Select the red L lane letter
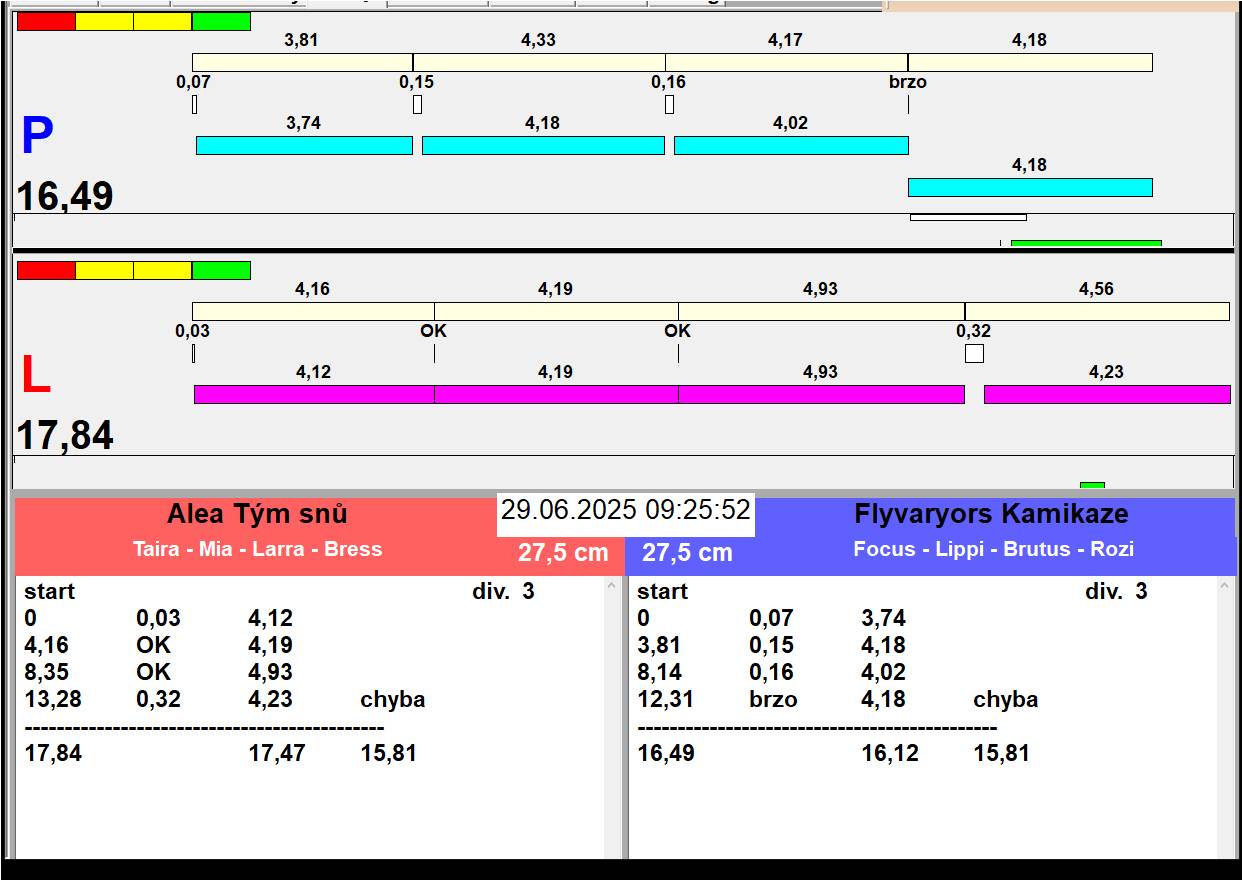Viewport: 1242px width, 880px height. click(35, 376)
